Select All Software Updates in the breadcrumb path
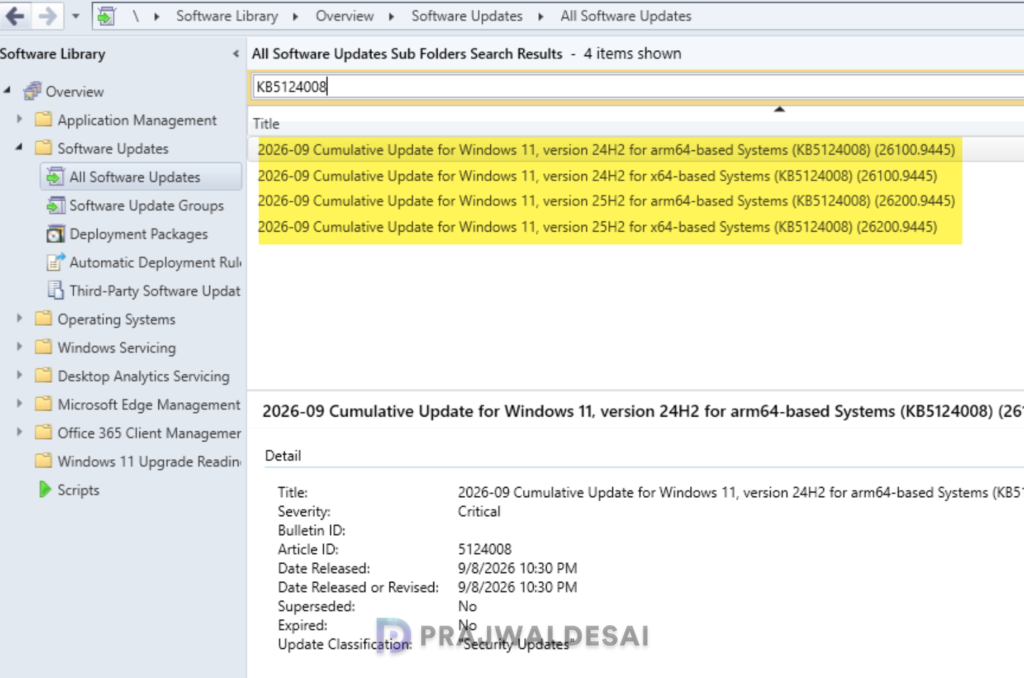 tap(625, 16)
